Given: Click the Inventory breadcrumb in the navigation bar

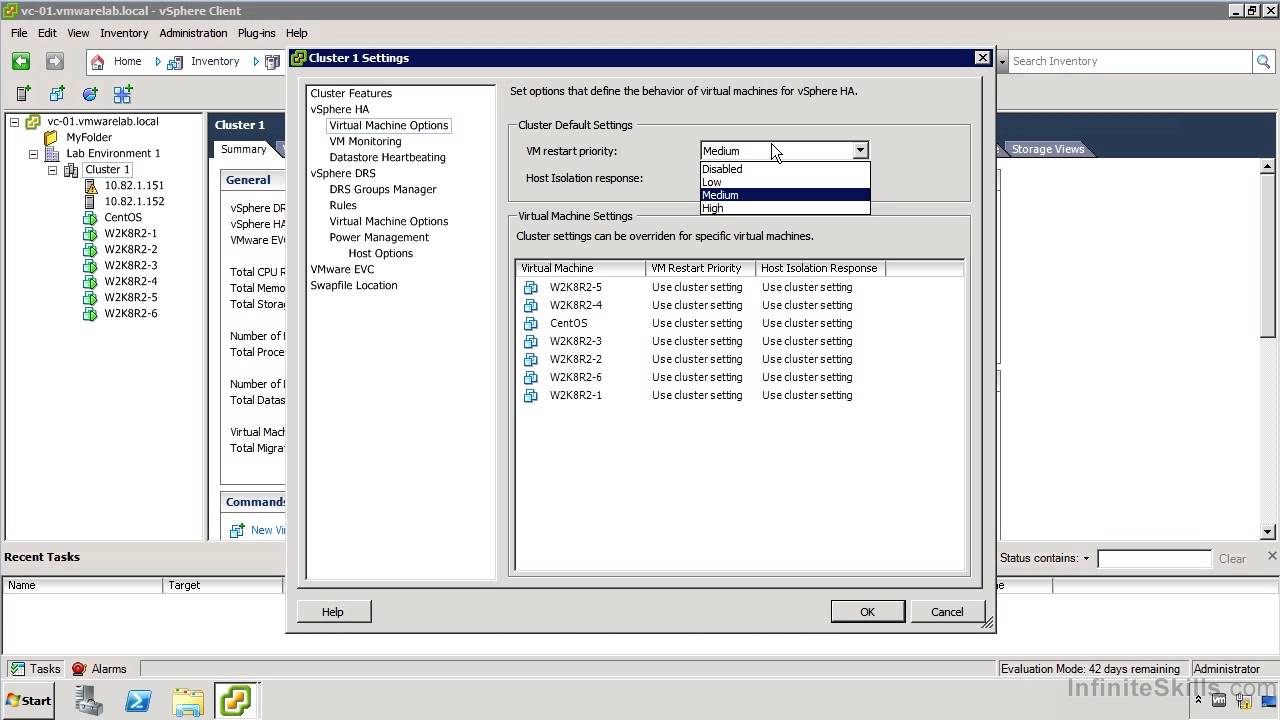Looking at the screenshot, I should coord(215,61).
